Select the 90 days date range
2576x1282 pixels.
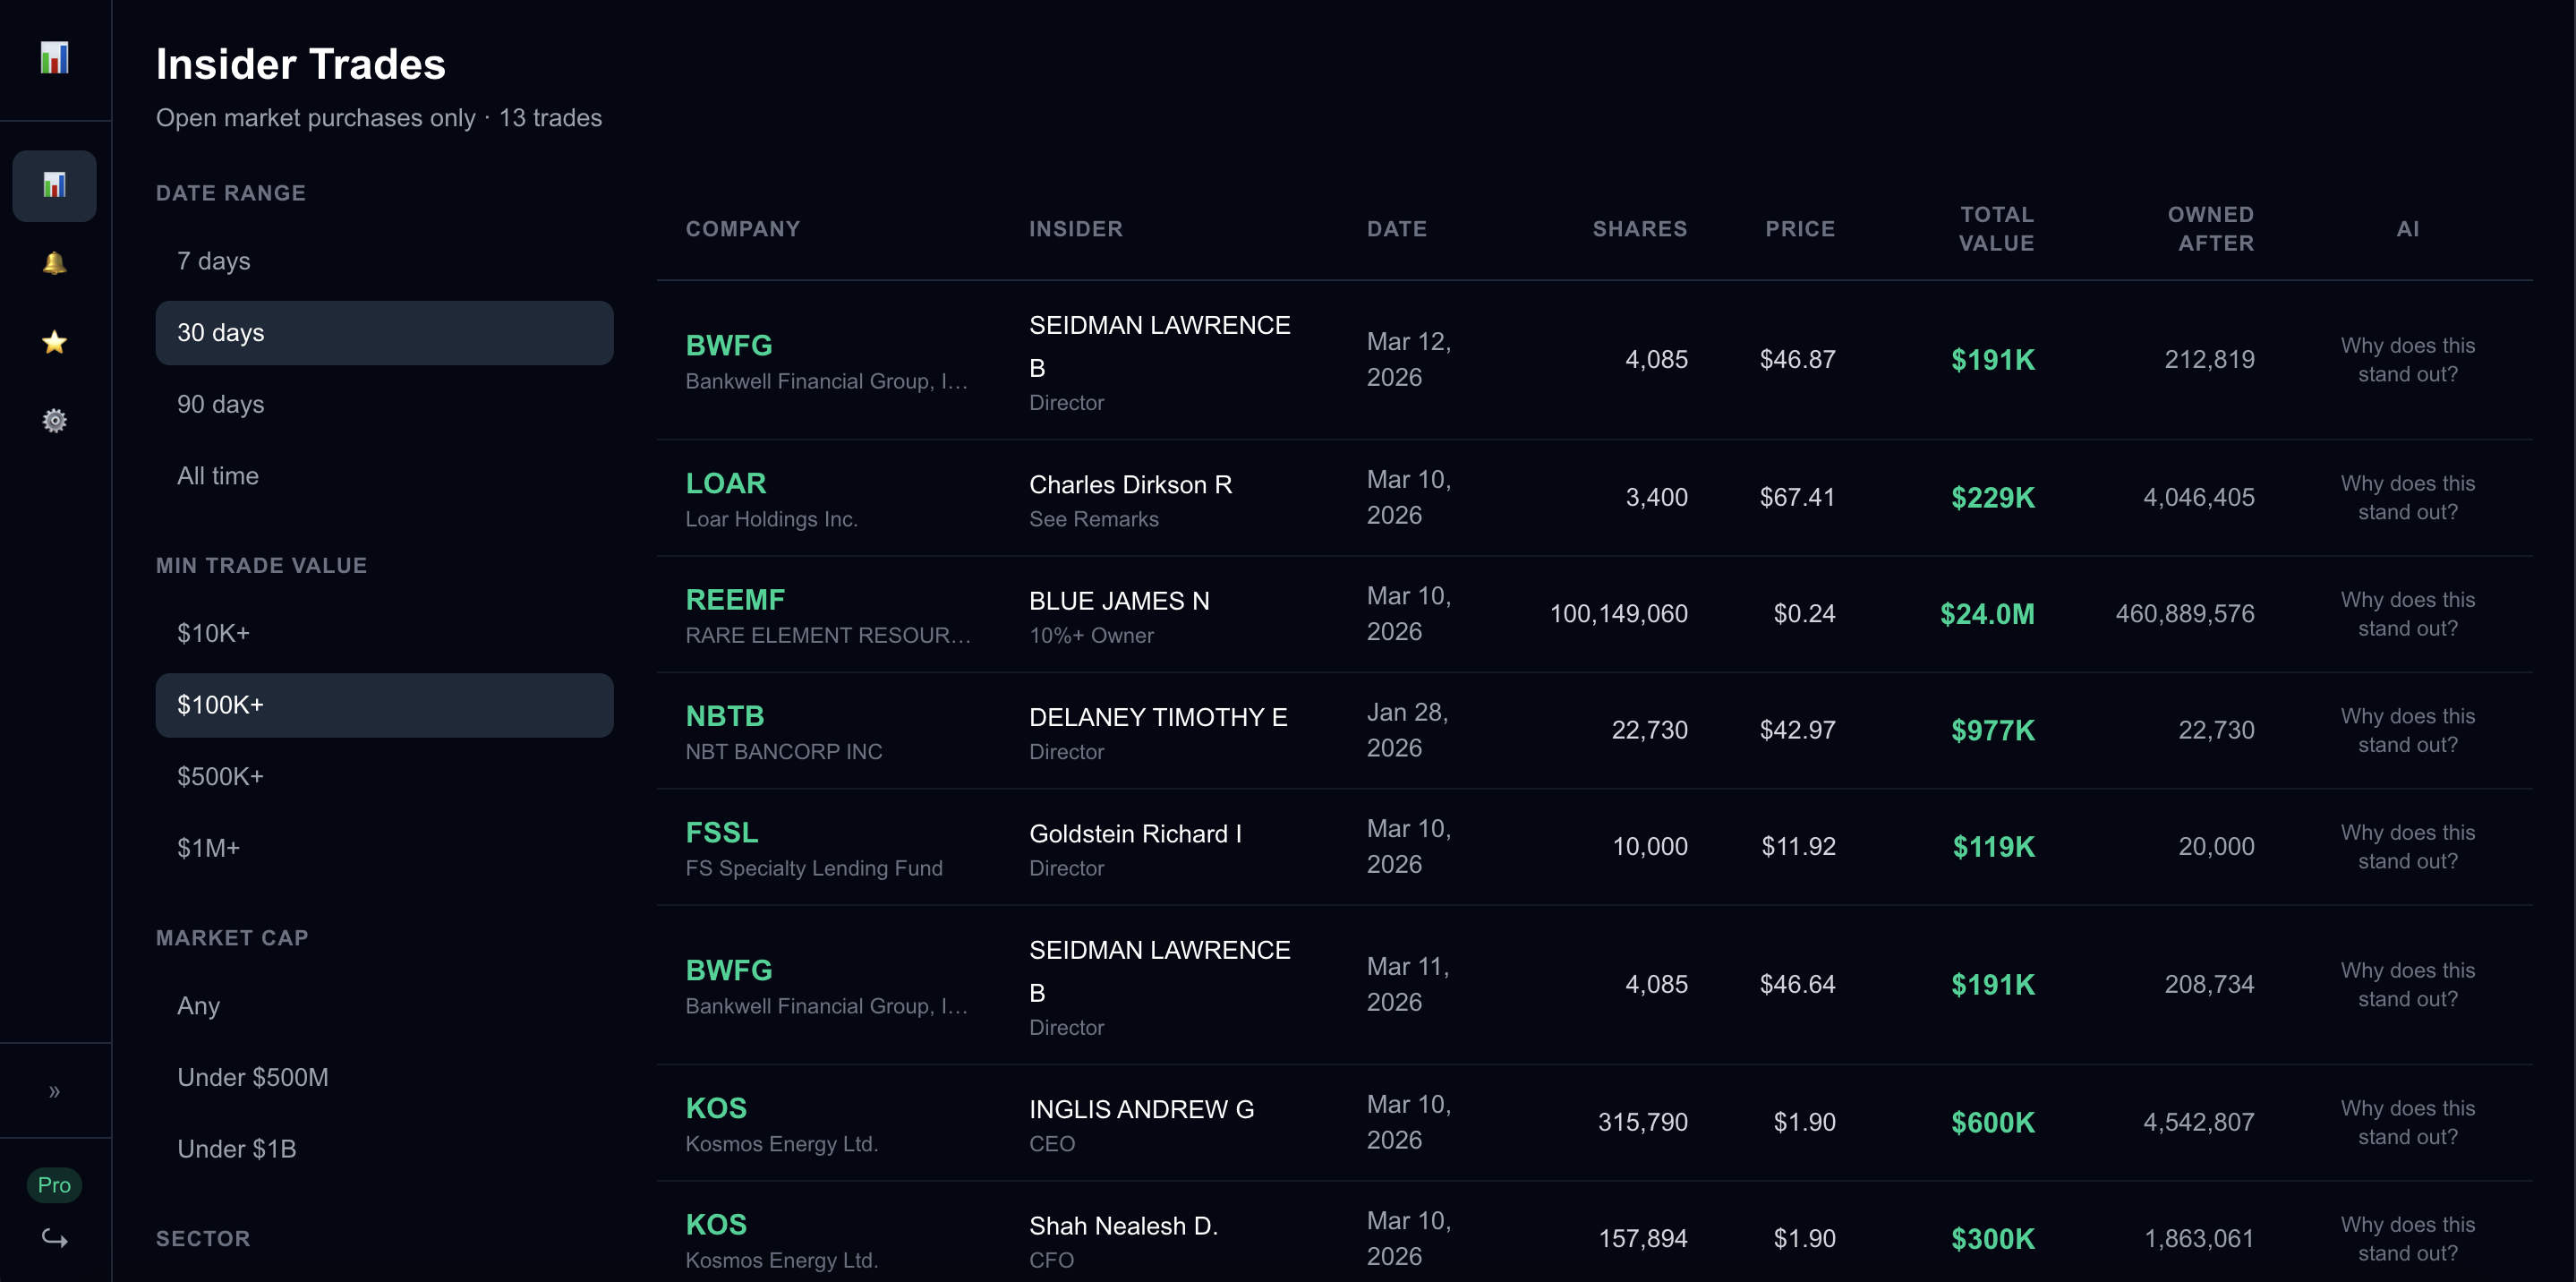pos(384,404)
